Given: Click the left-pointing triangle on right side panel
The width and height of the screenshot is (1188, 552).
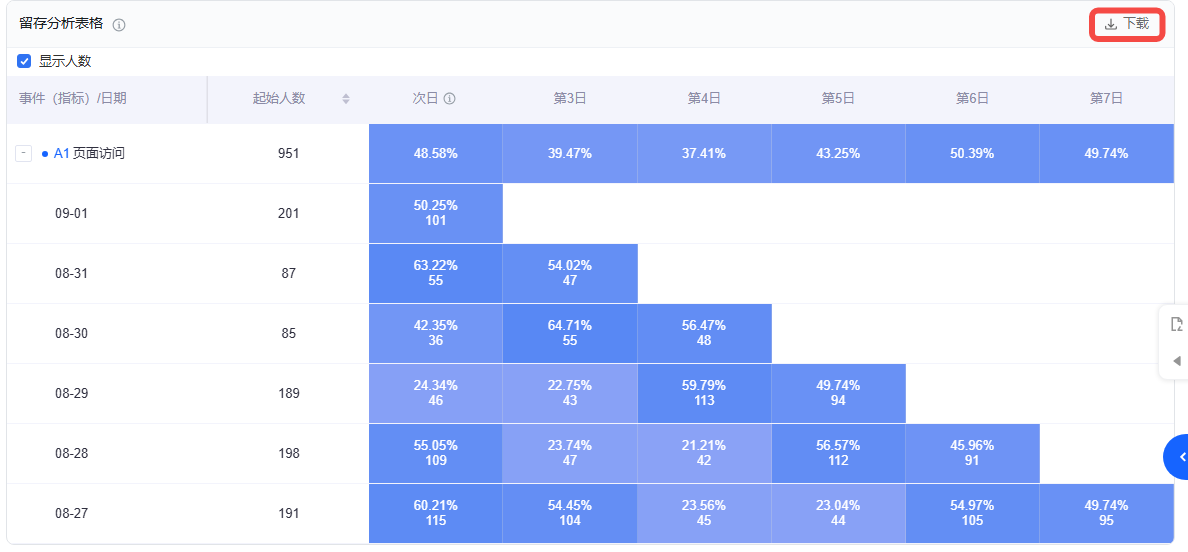Looking at the screenshot, I should [1177, 360].
